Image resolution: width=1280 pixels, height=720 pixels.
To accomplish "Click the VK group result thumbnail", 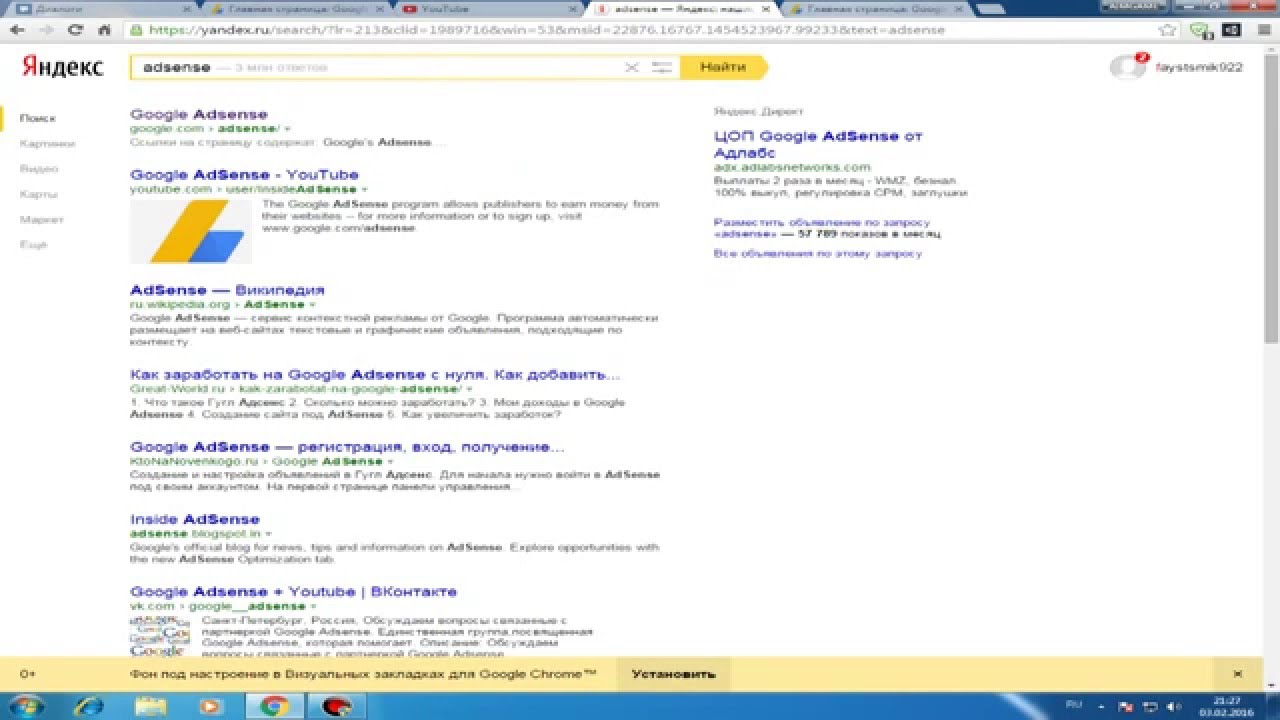I will click(159, 635).
